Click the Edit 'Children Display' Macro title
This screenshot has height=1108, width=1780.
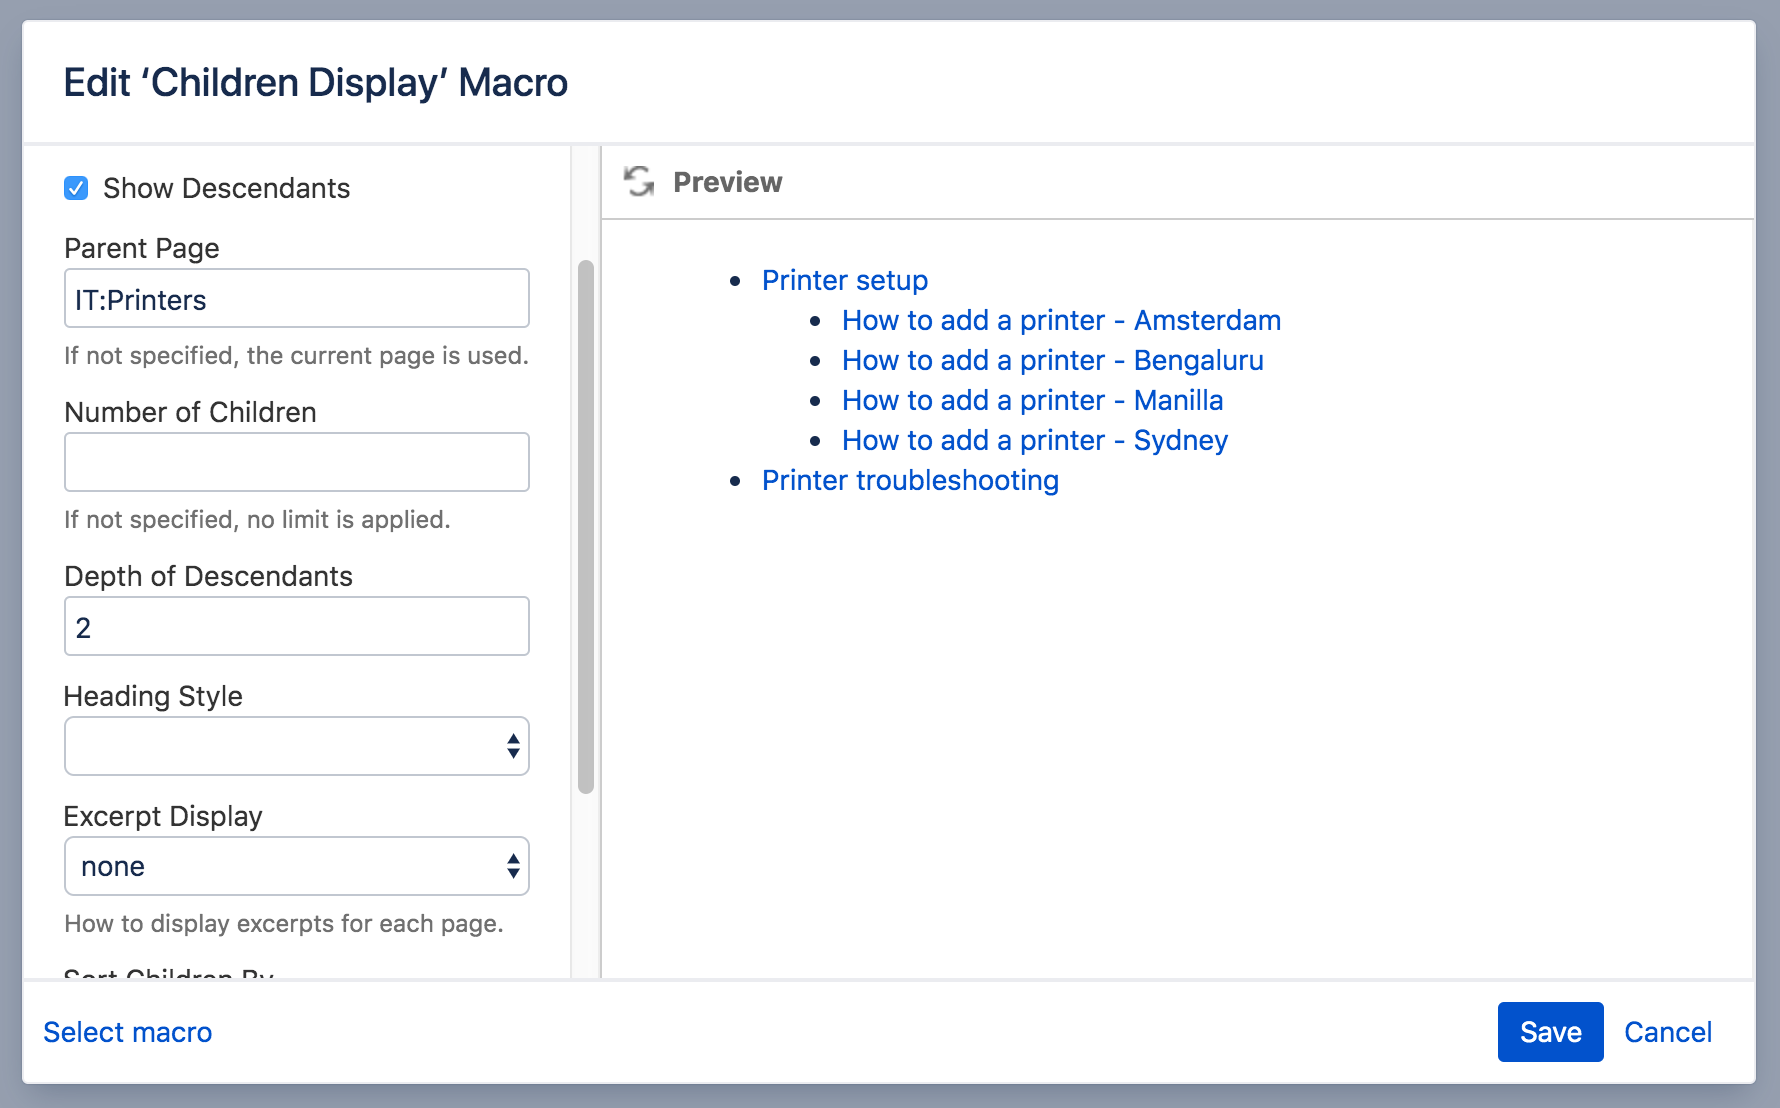[315, 82]
